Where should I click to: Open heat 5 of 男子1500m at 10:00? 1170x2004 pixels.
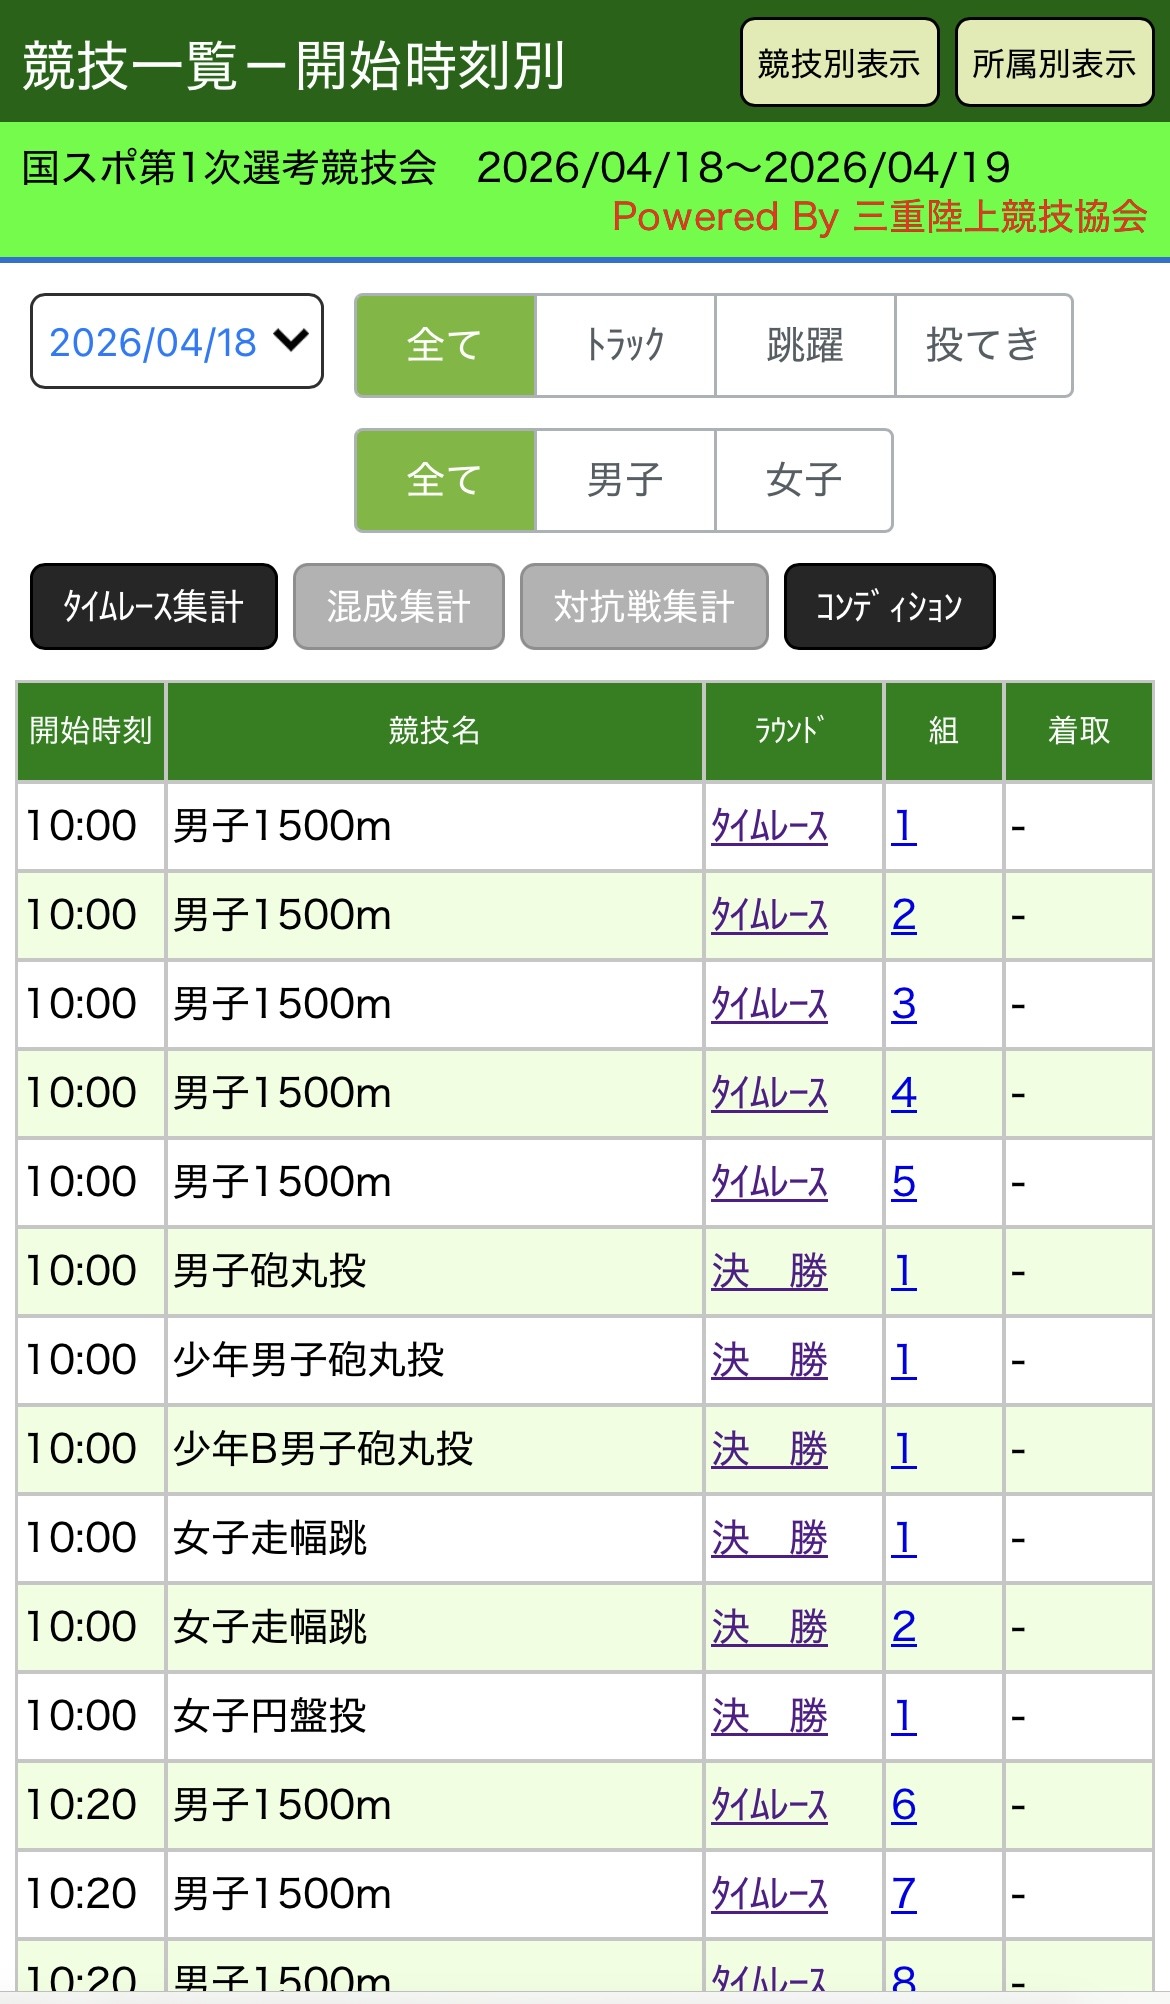pyautogui.click(x=903, y=1183)
